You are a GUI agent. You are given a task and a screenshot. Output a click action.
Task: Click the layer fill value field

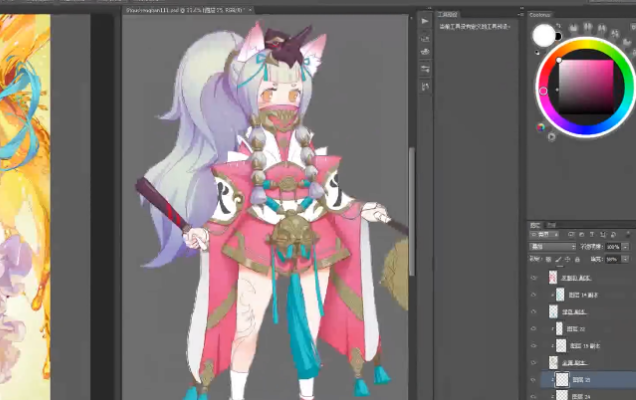click(613, 259)
